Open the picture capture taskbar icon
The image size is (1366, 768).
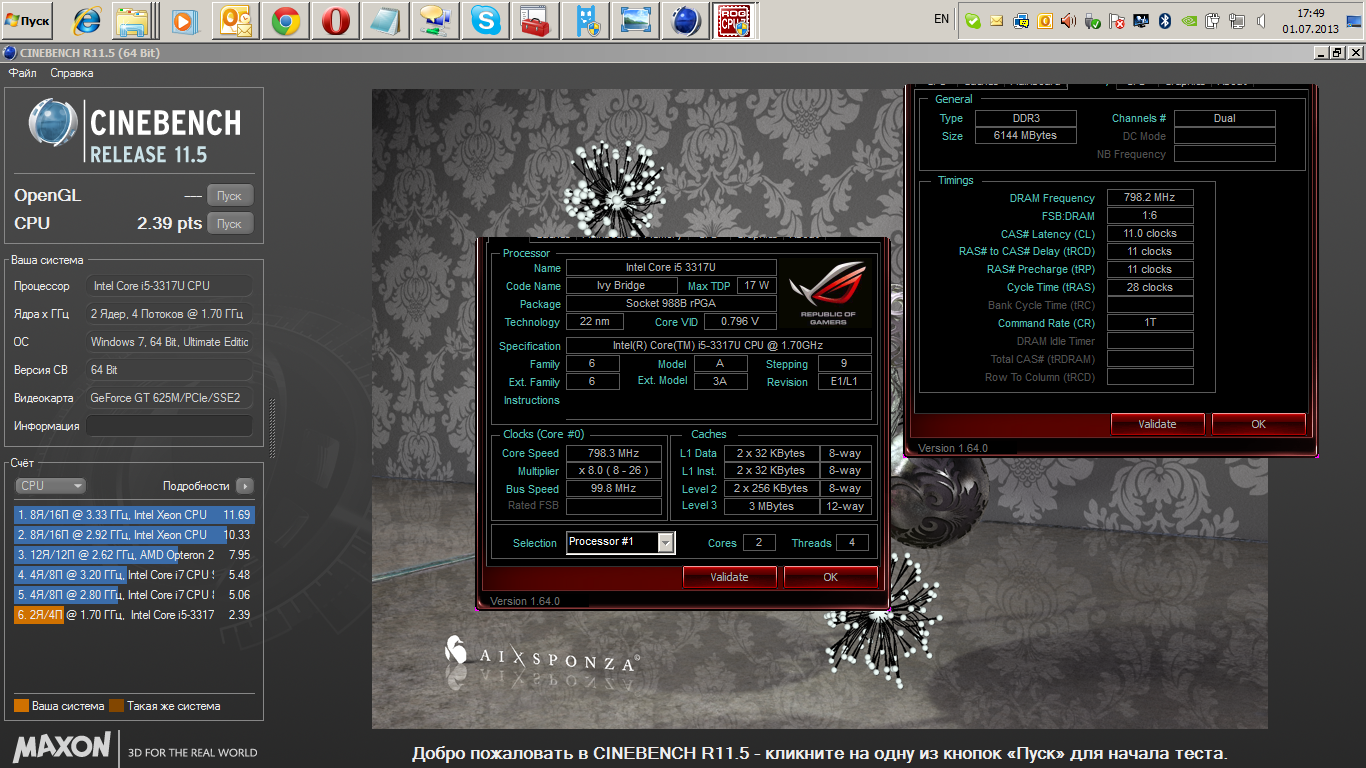click(635, 20)
